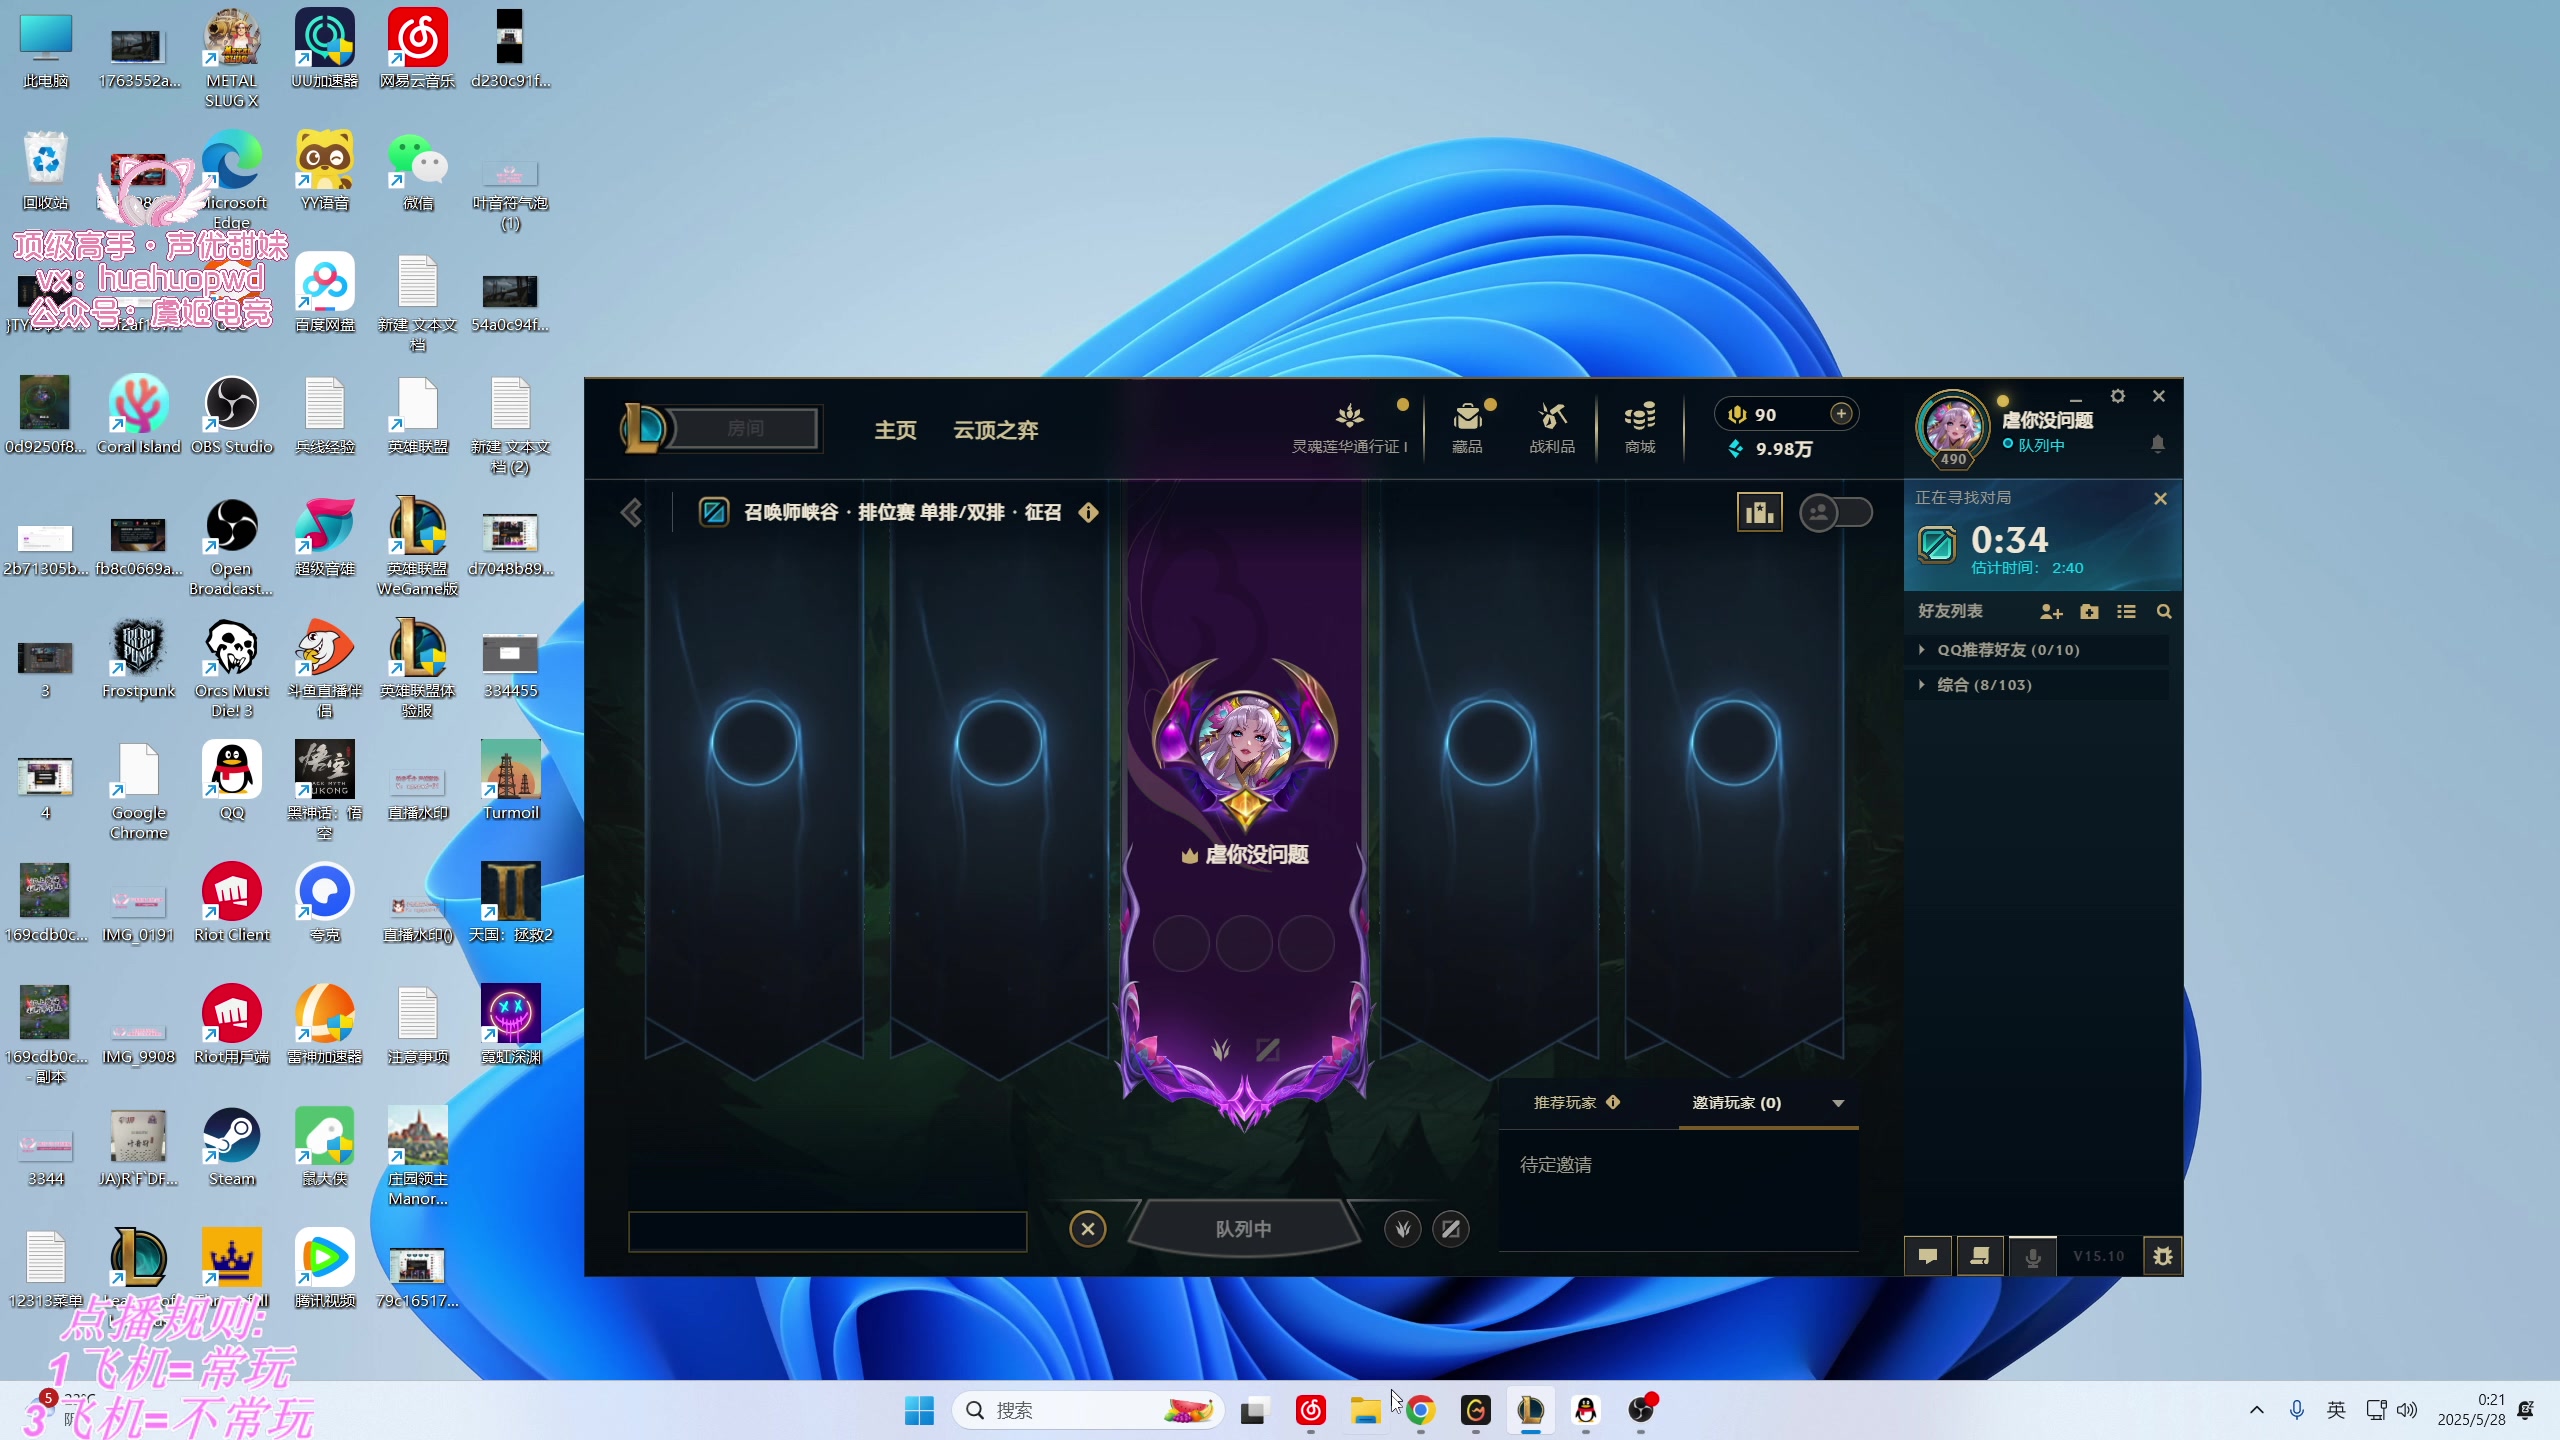2560x1440 pixels.
Task: Click the profile avatar with level 490
Action: click(1952, 428)
